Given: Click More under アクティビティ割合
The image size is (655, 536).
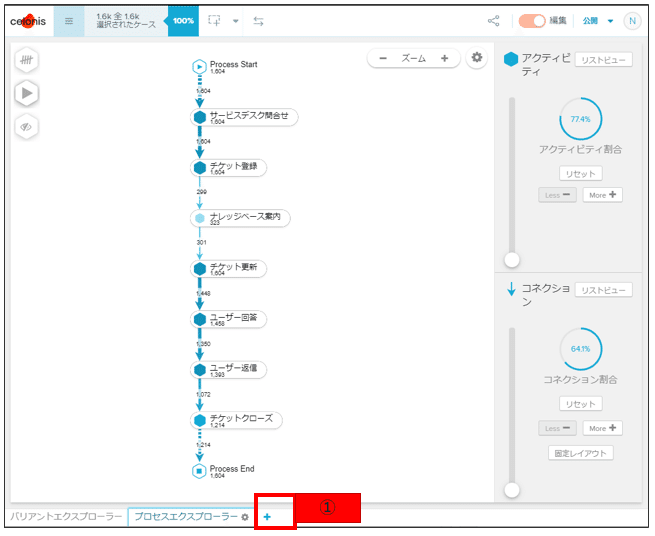Looking at the screenshot, I should click(602, 195).
